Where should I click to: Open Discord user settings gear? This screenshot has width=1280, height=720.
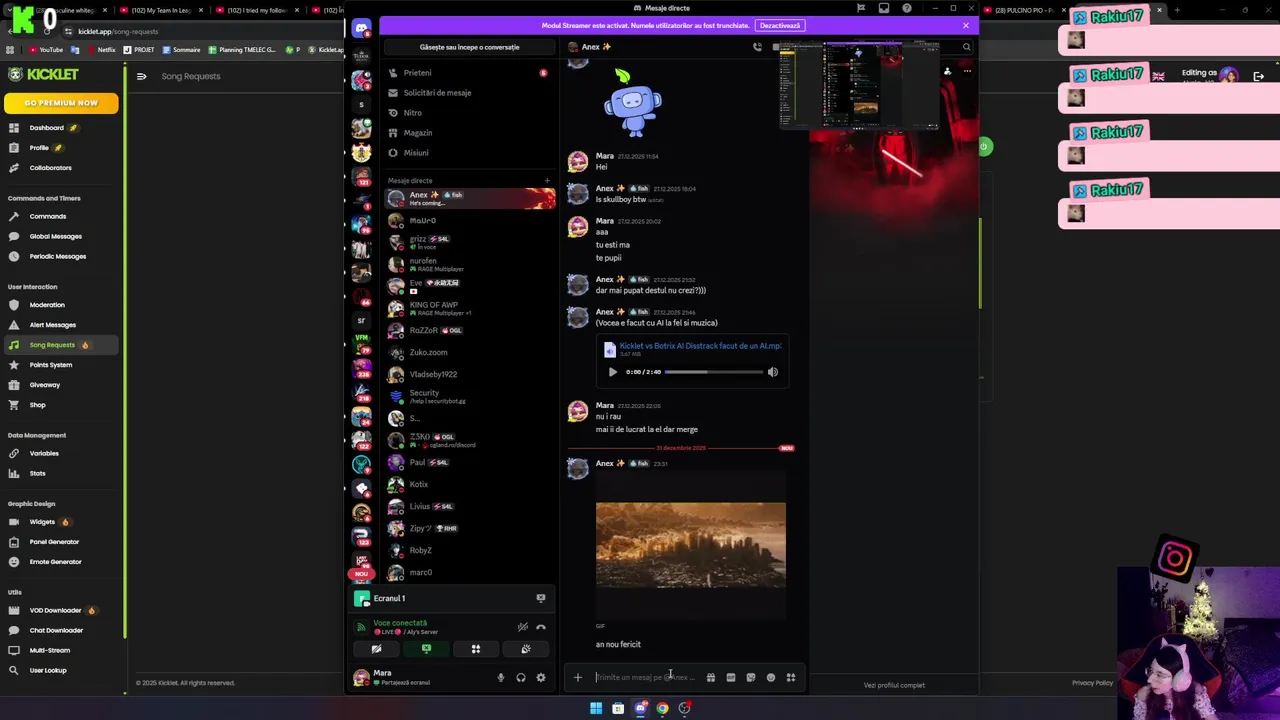click(x=541, y=677)
